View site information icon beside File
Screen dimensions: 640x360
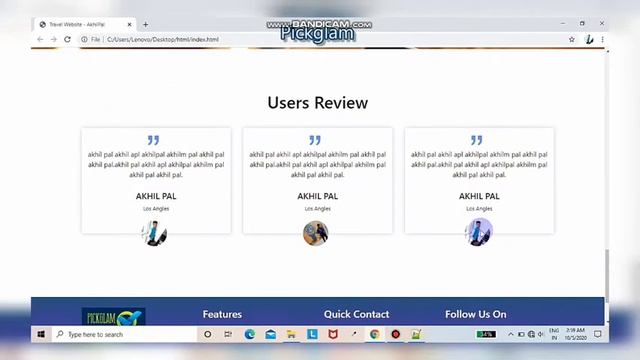[x=84, y=39]
